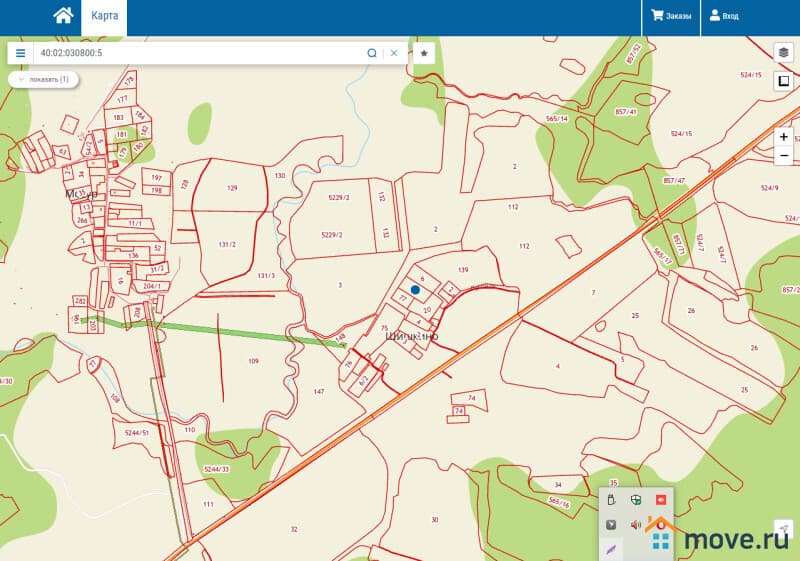
Task: Open the Карта tab
Action: pos(104,16)
